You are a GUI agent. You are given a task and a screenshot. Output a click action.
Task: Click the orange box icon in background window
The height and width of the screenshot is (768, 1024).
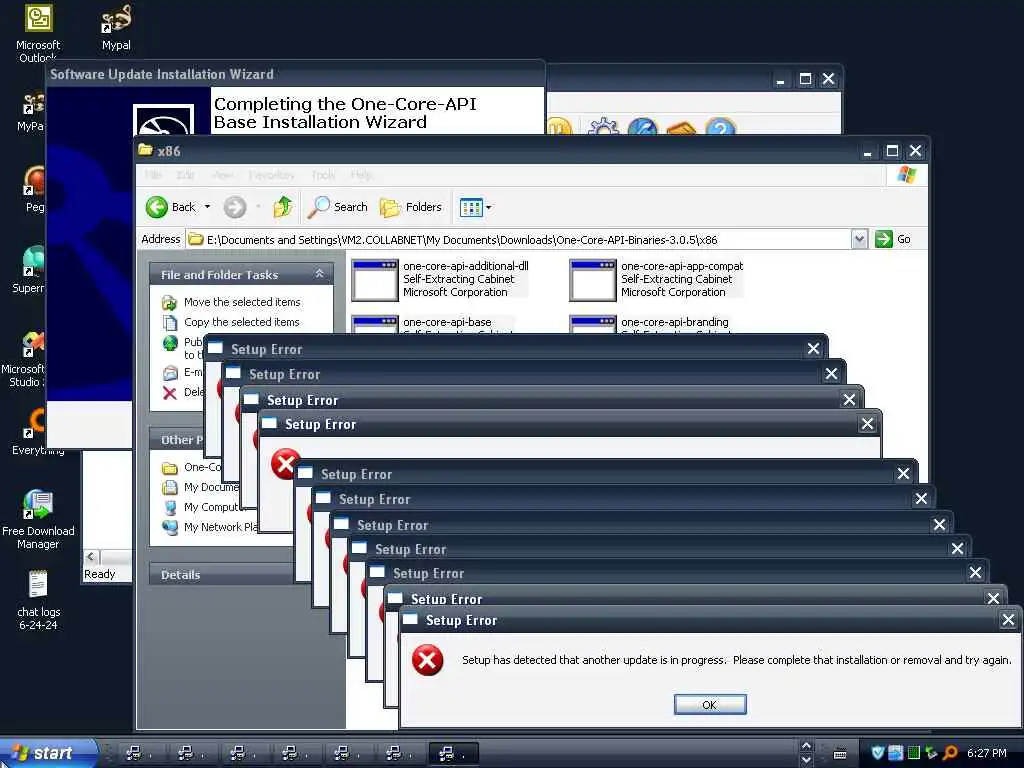coord(681,127)
